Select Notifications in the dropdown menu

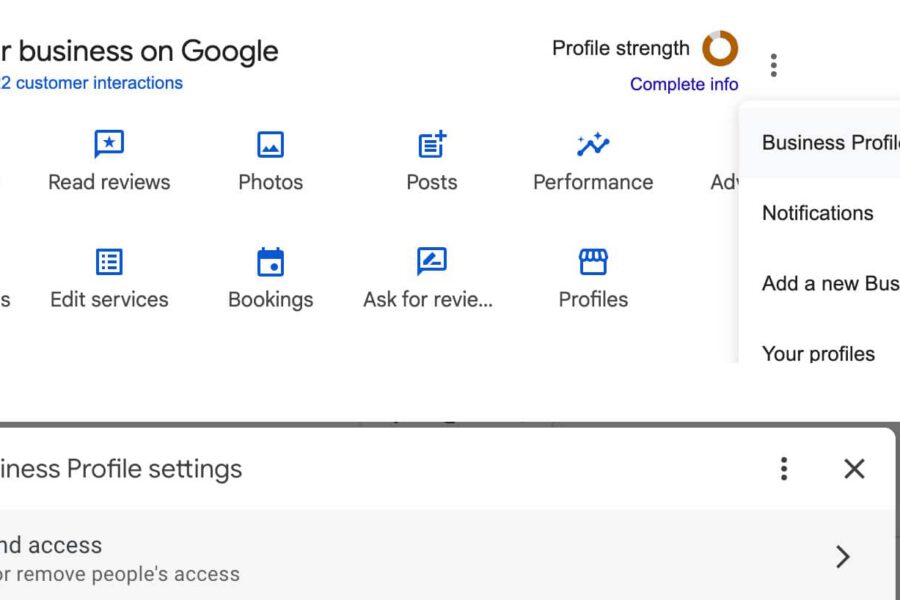[820, 213]
